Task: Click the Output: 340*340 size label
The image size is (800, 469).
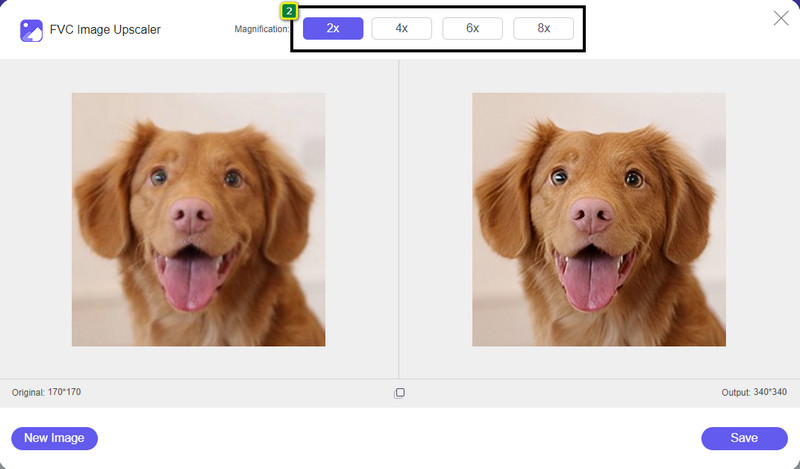Action: click(x=754, y=393)
